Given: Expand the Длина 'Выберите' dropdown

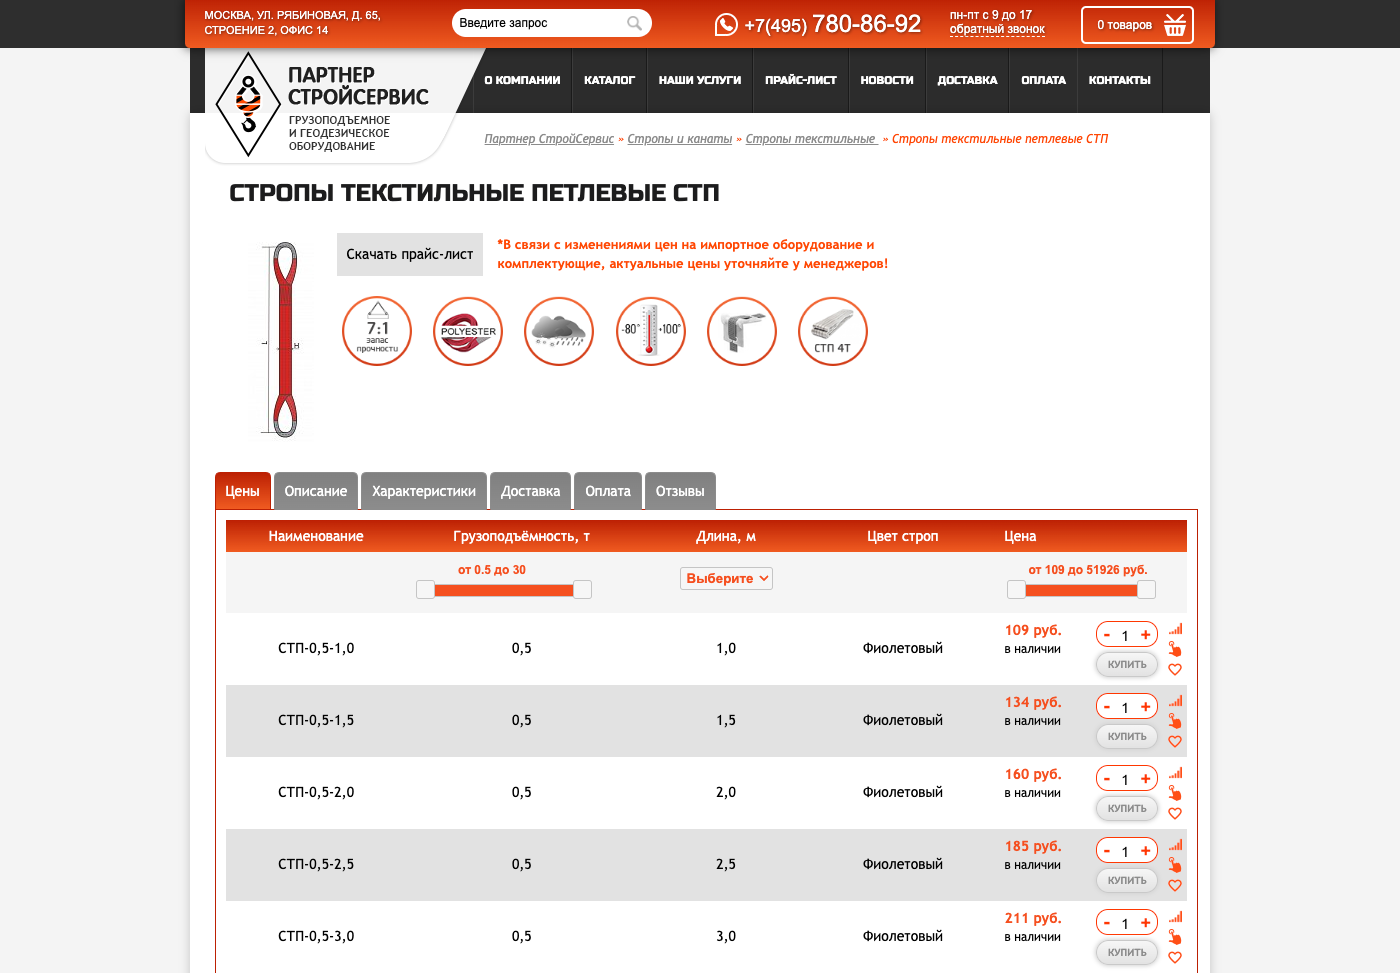Looking at the screenshot, I should [x=727, y=578].
